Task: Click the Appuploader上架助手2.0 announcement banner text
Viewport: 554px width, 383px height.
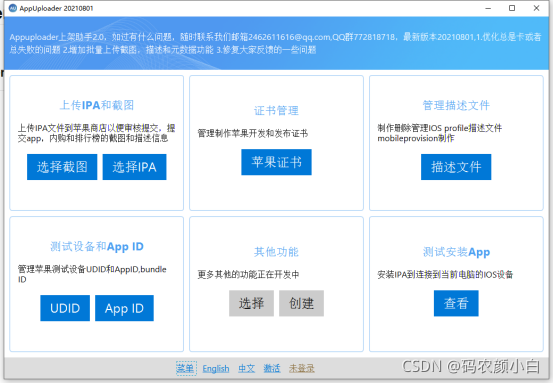Action: [275, 43]
